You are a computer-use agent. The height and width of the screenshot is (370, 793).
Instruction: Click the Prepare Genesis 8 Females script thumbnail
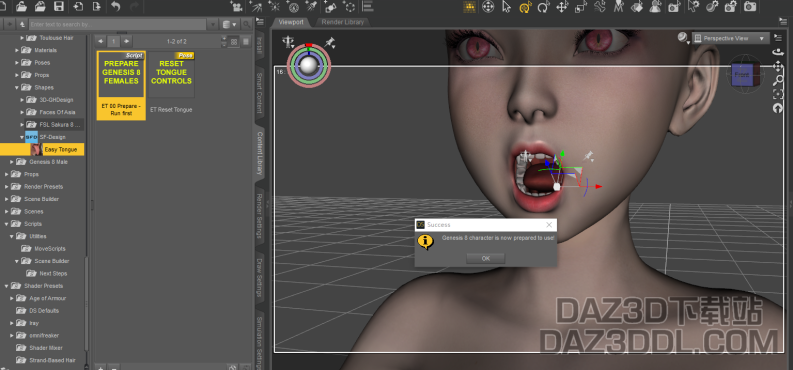121,74
